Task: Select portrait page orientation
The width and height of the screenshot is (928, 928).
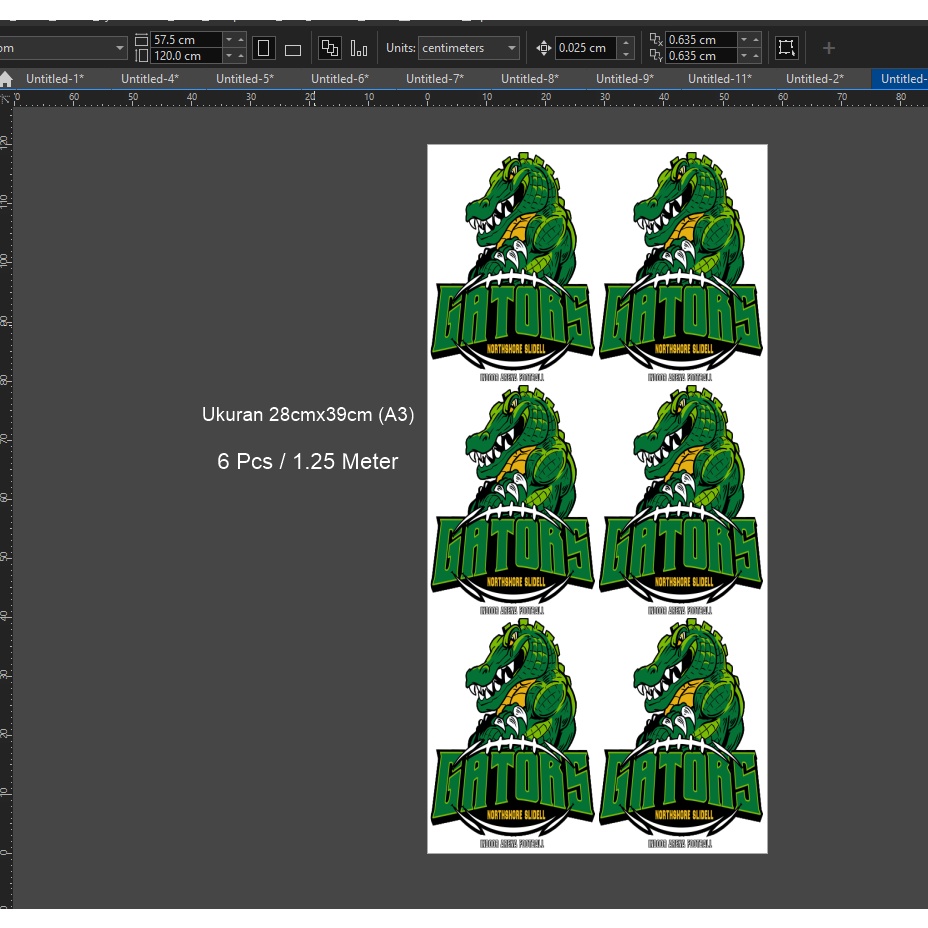Action: point(263,48)
